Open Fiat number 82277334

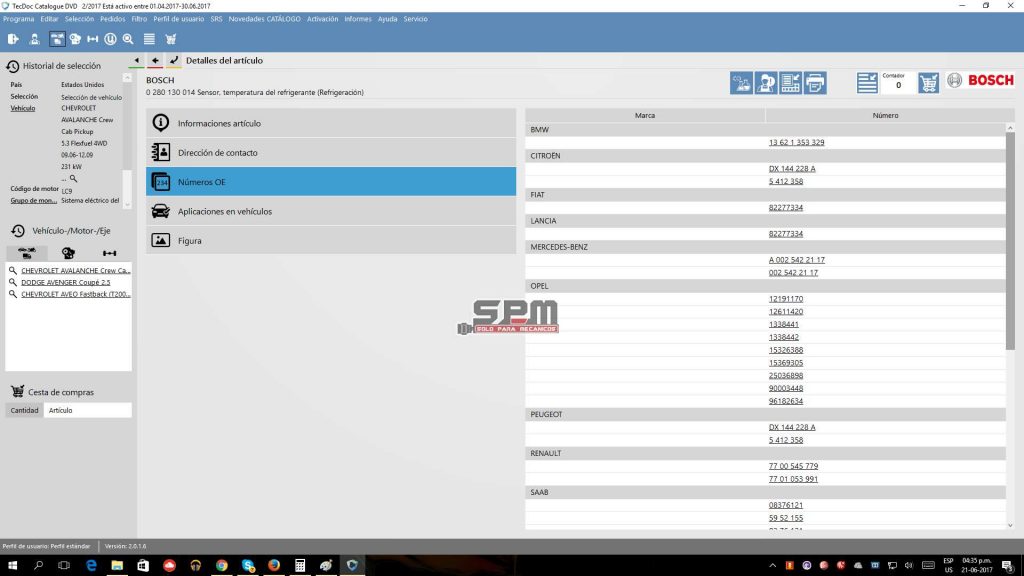pyautogui.click(x=786, y=208)
